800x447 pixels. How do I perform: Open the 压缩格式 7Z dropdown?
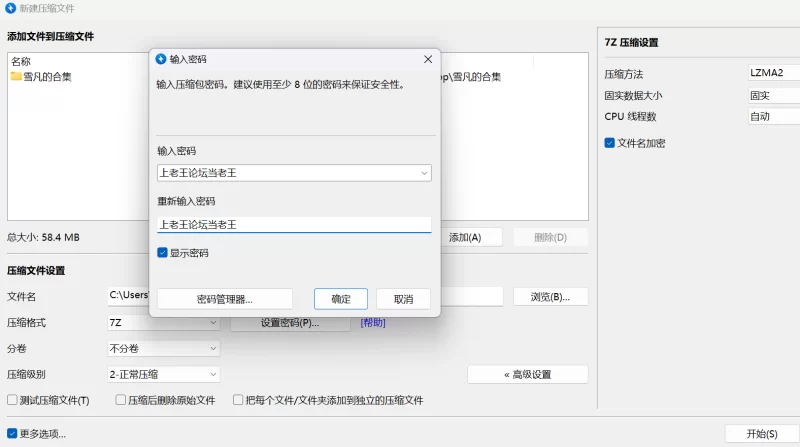coord(163,323)
